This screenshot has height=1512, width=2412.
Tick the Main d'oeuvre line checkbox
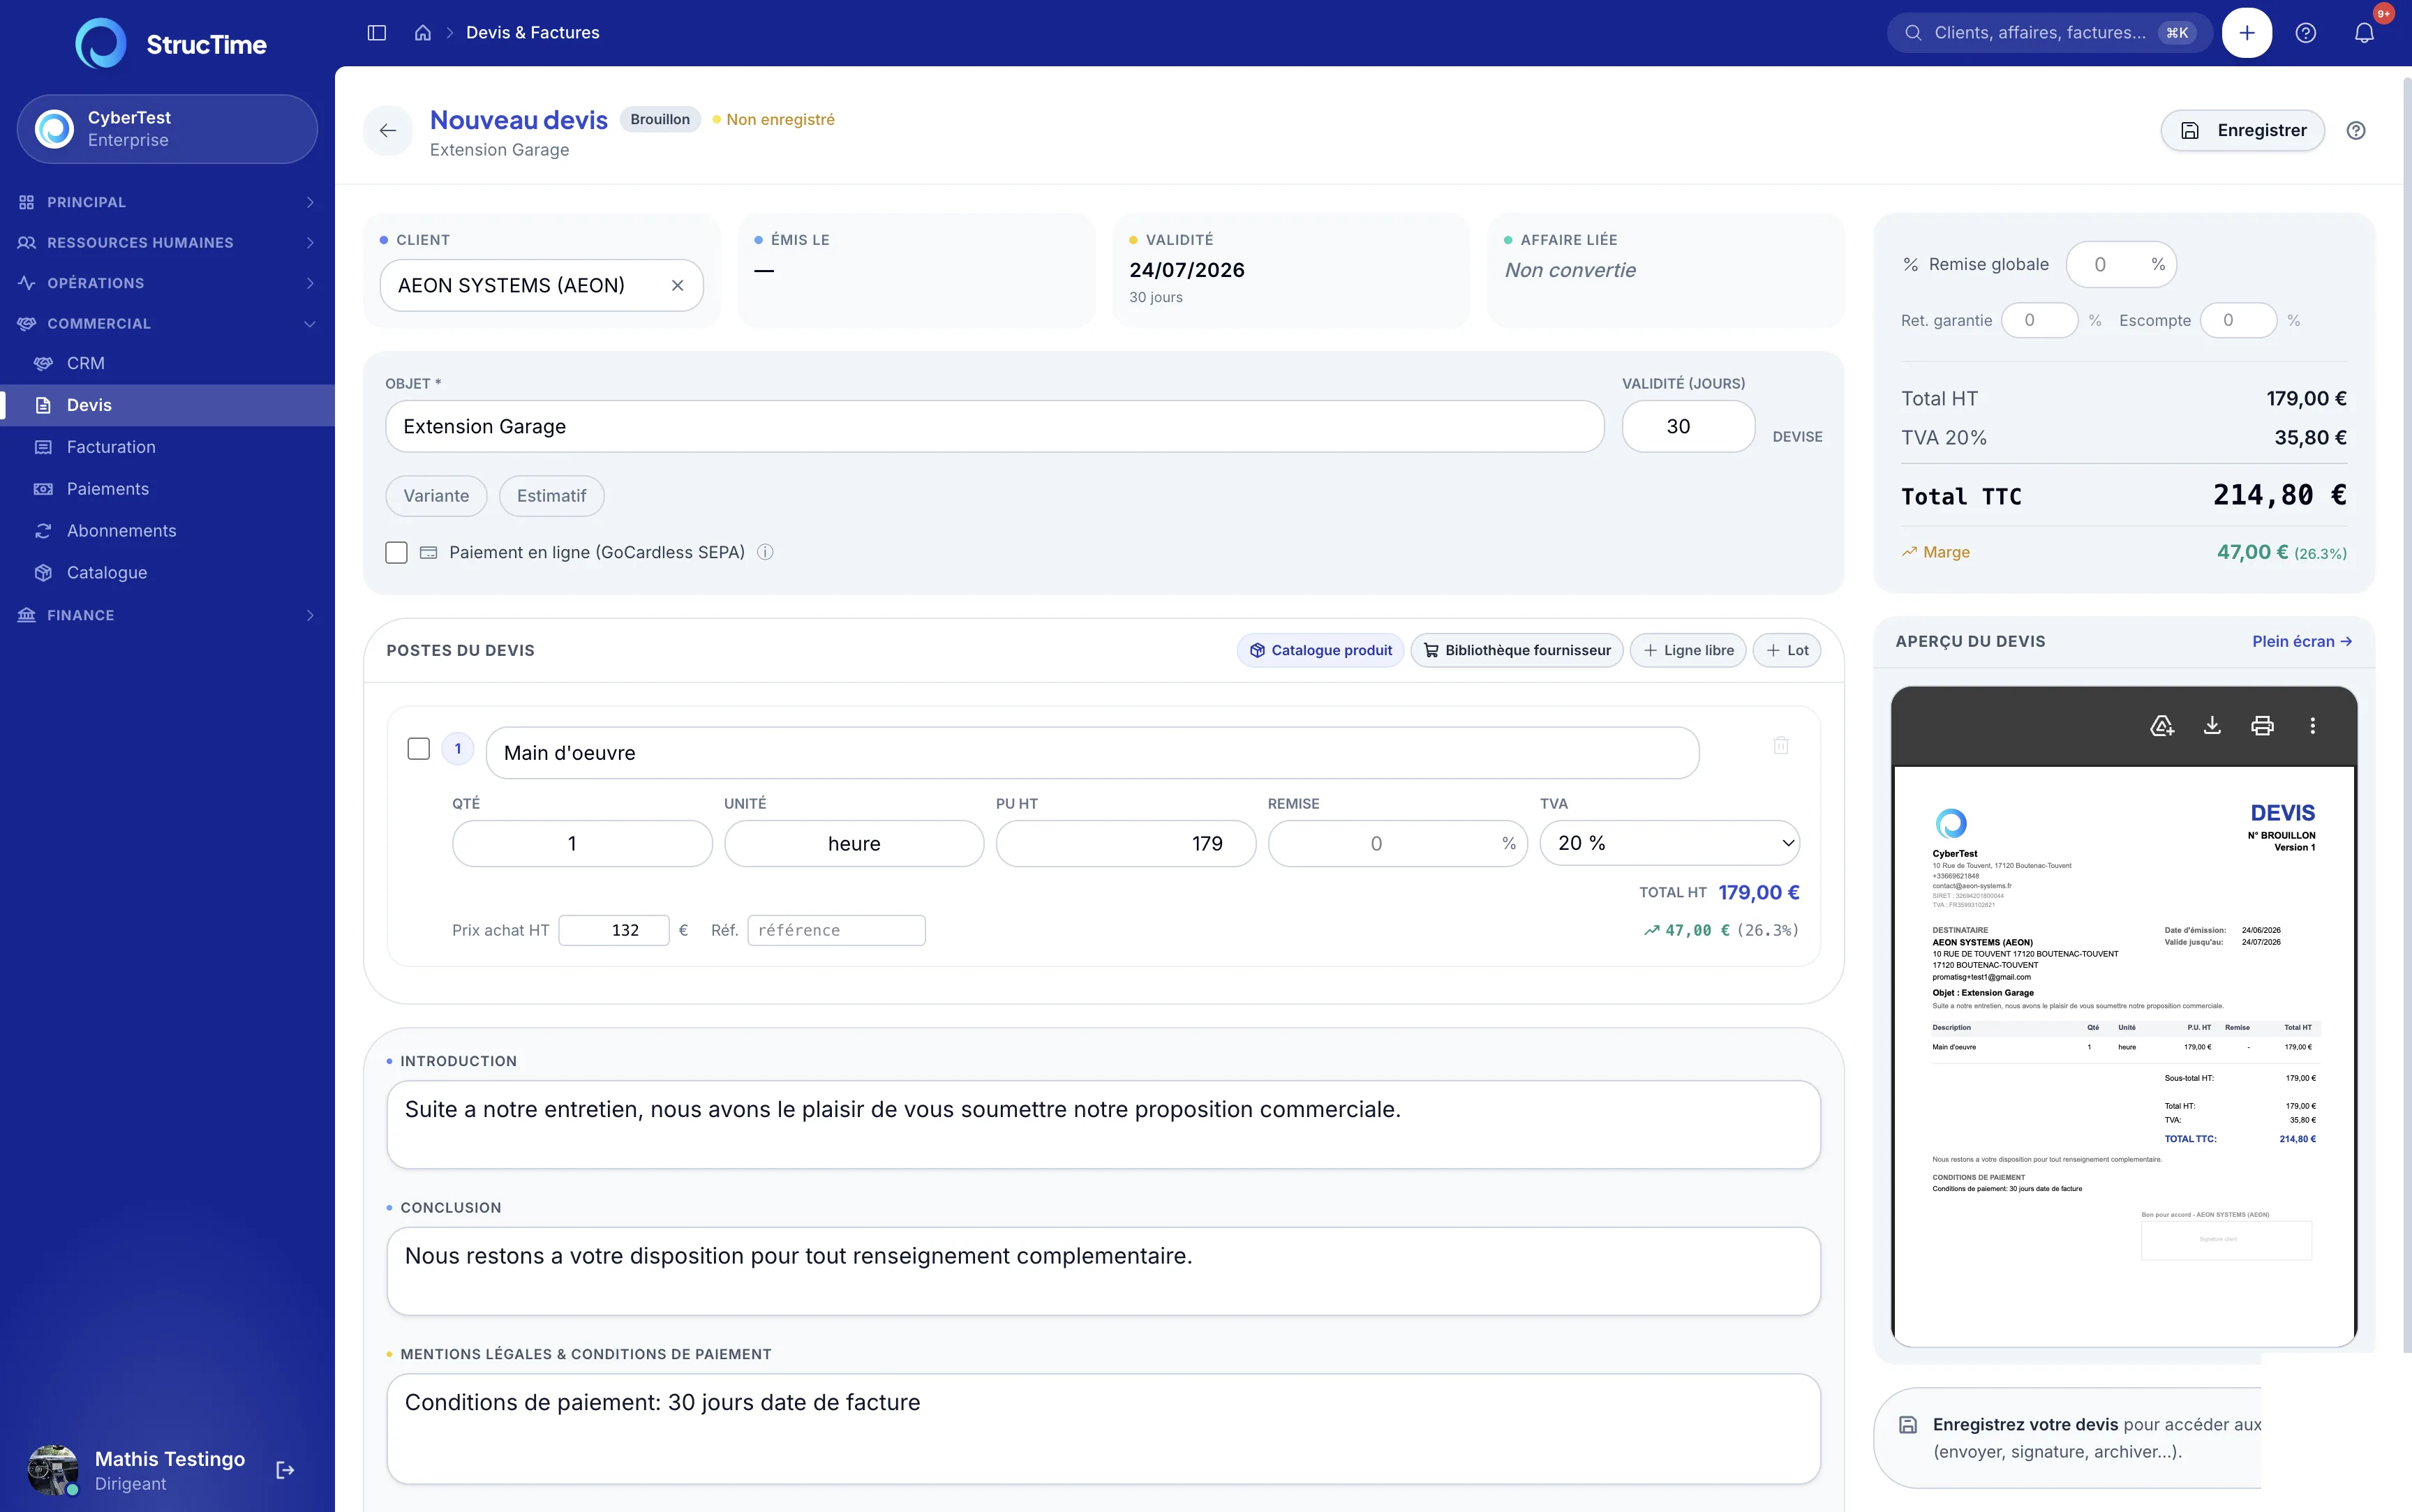coord(419,749)
